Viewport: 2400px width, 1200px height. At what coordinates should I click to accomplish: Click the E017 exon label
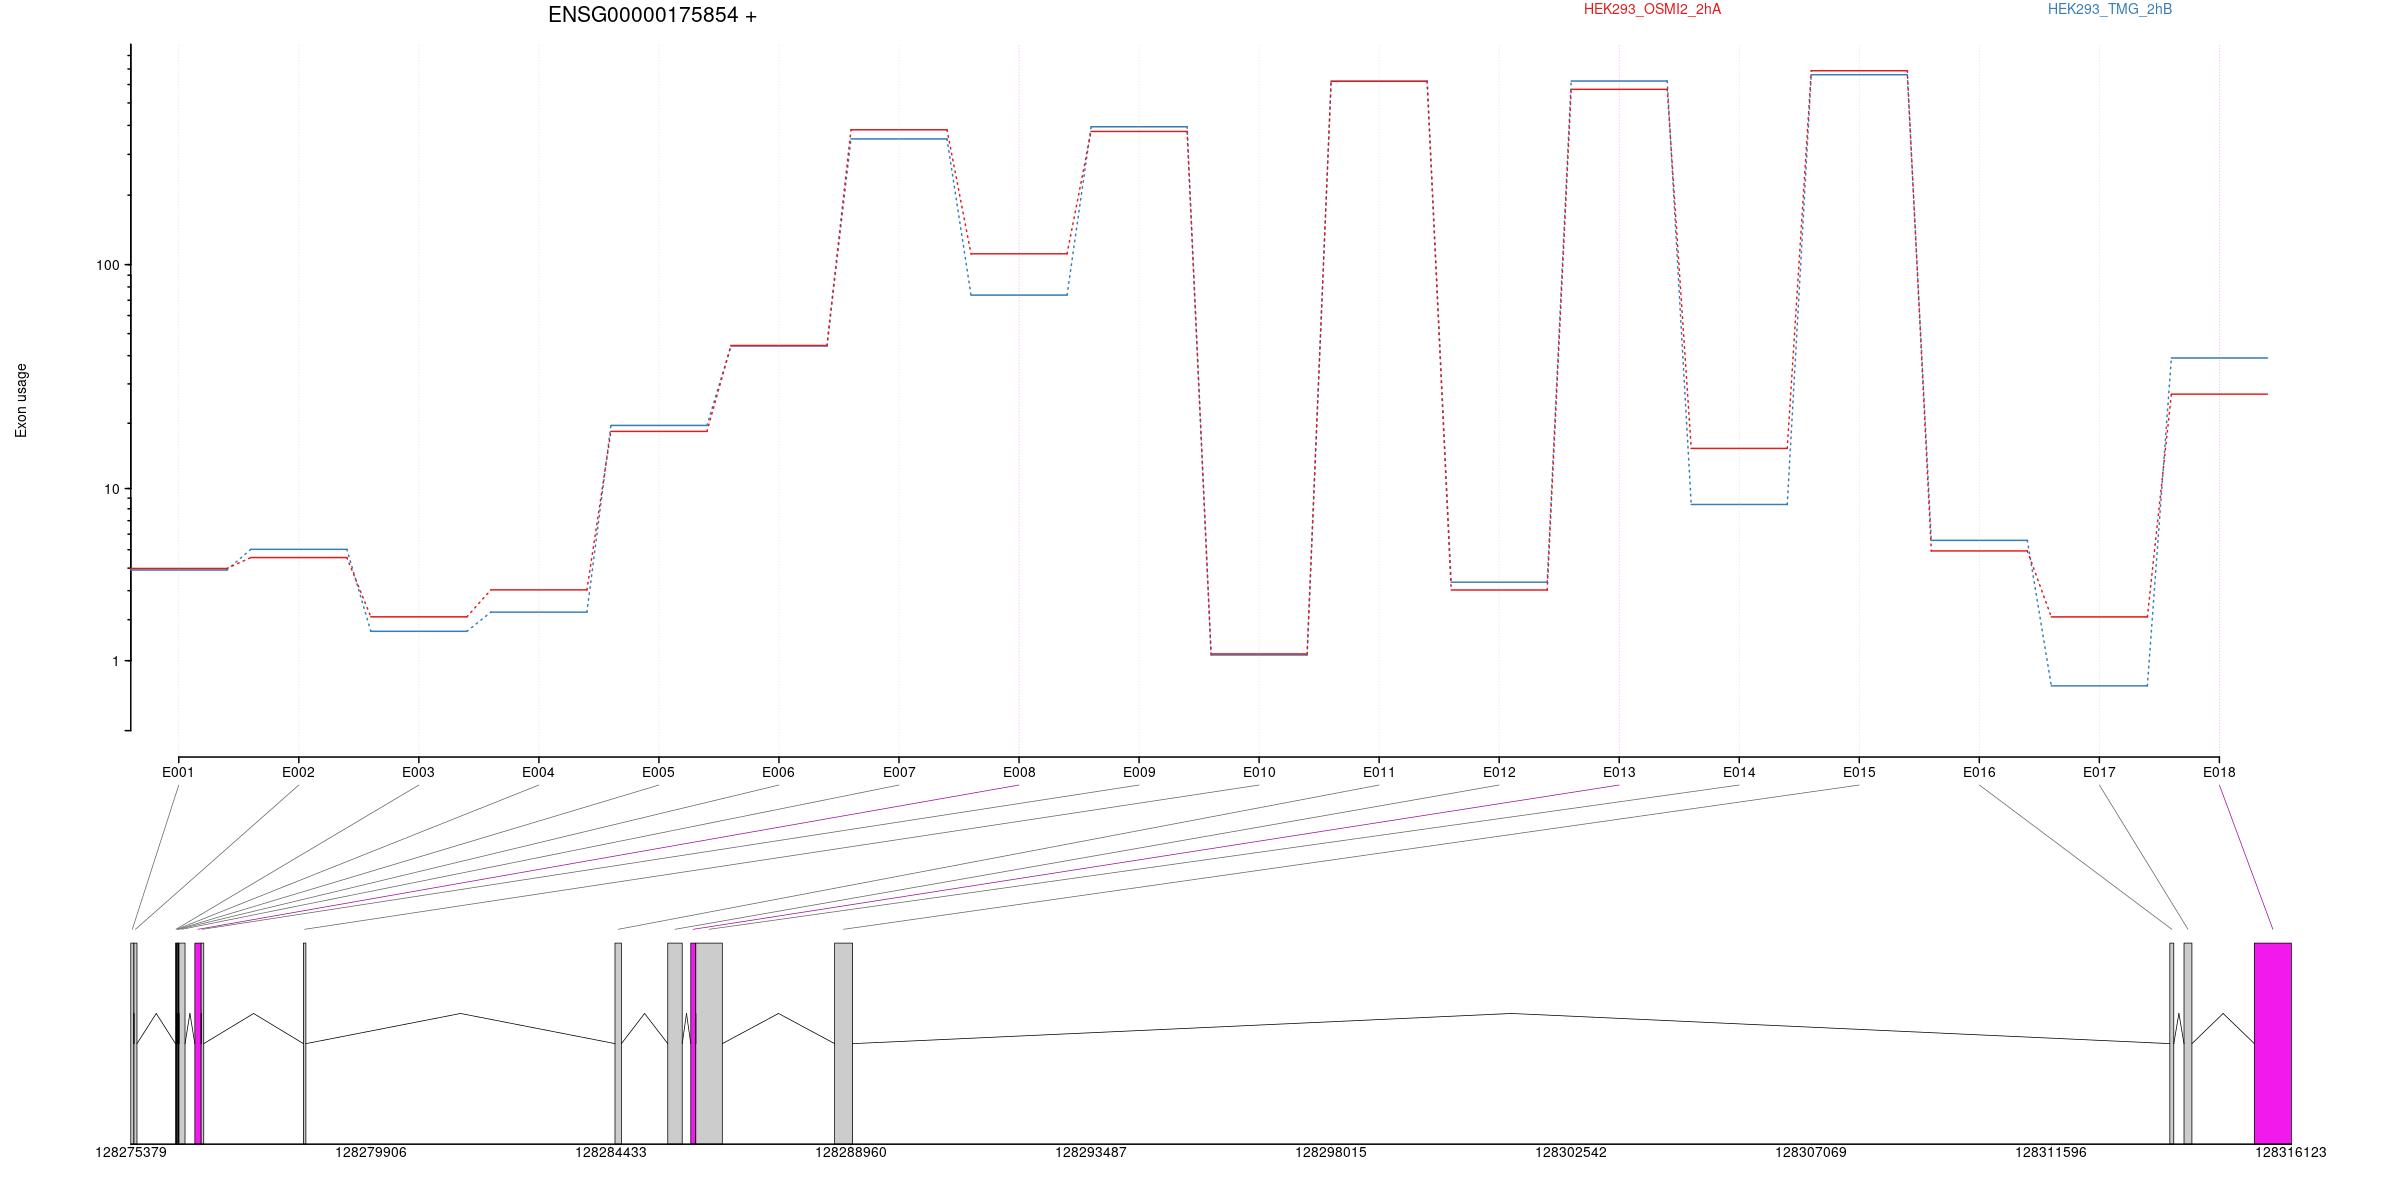point(2099,772)
